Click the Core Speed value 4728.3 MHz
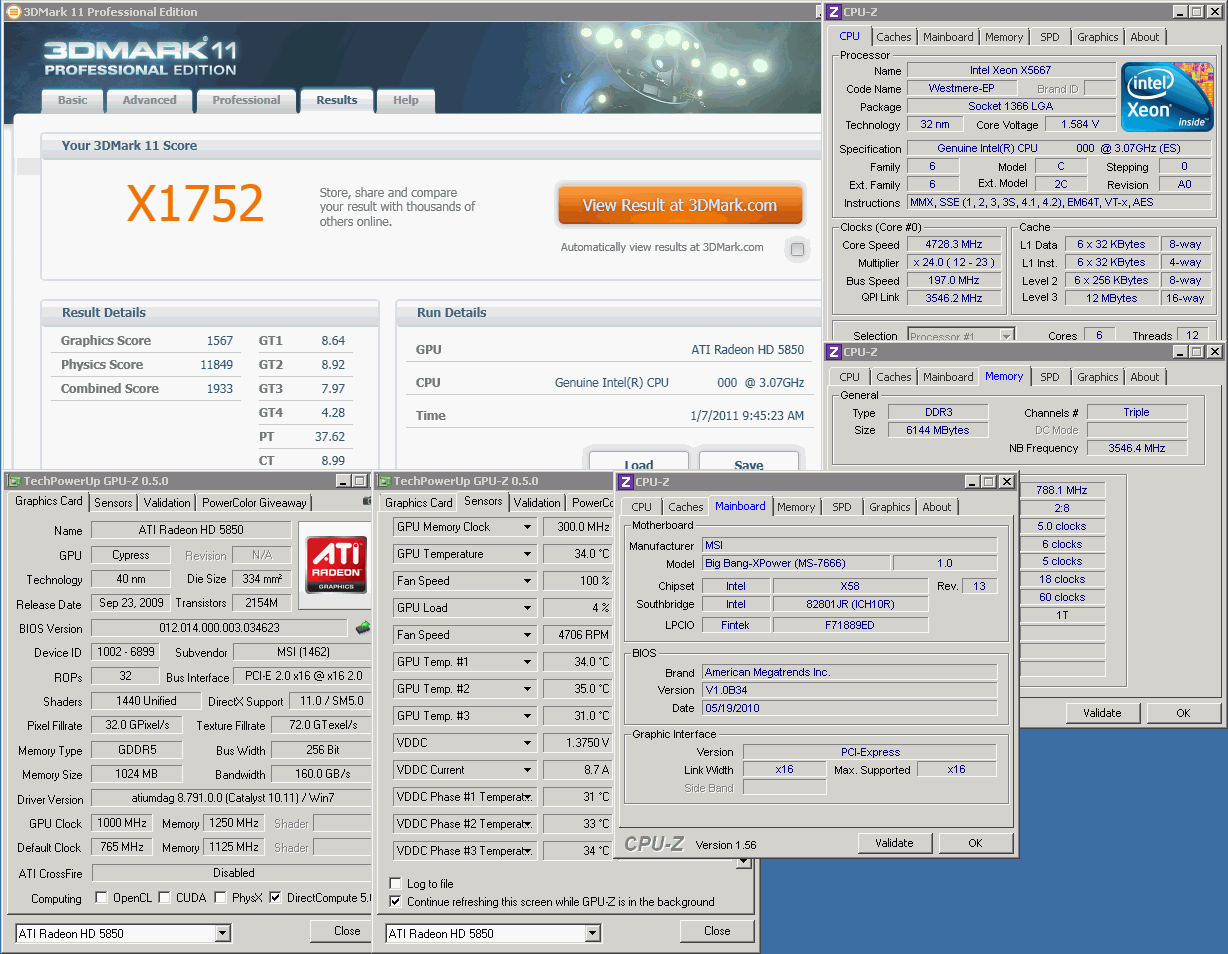Screen dimensions: 1228x954 point(954,244)
